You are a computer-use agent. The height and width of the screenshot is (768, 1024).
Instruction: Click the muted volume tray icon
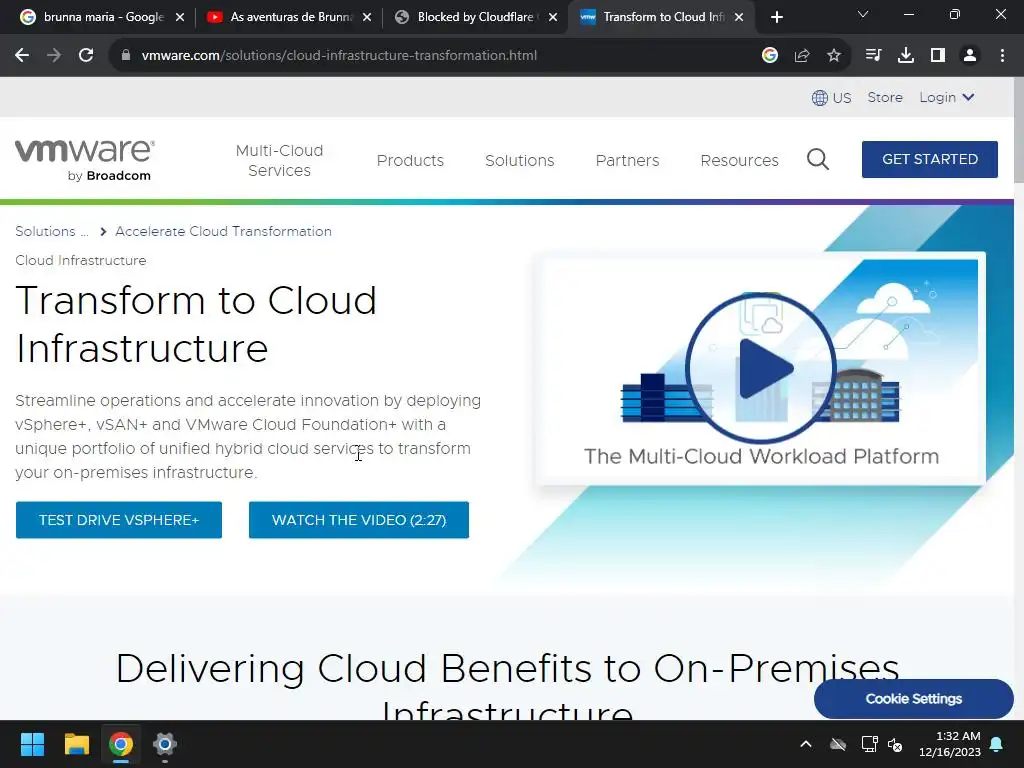click(x=895, y=744)
